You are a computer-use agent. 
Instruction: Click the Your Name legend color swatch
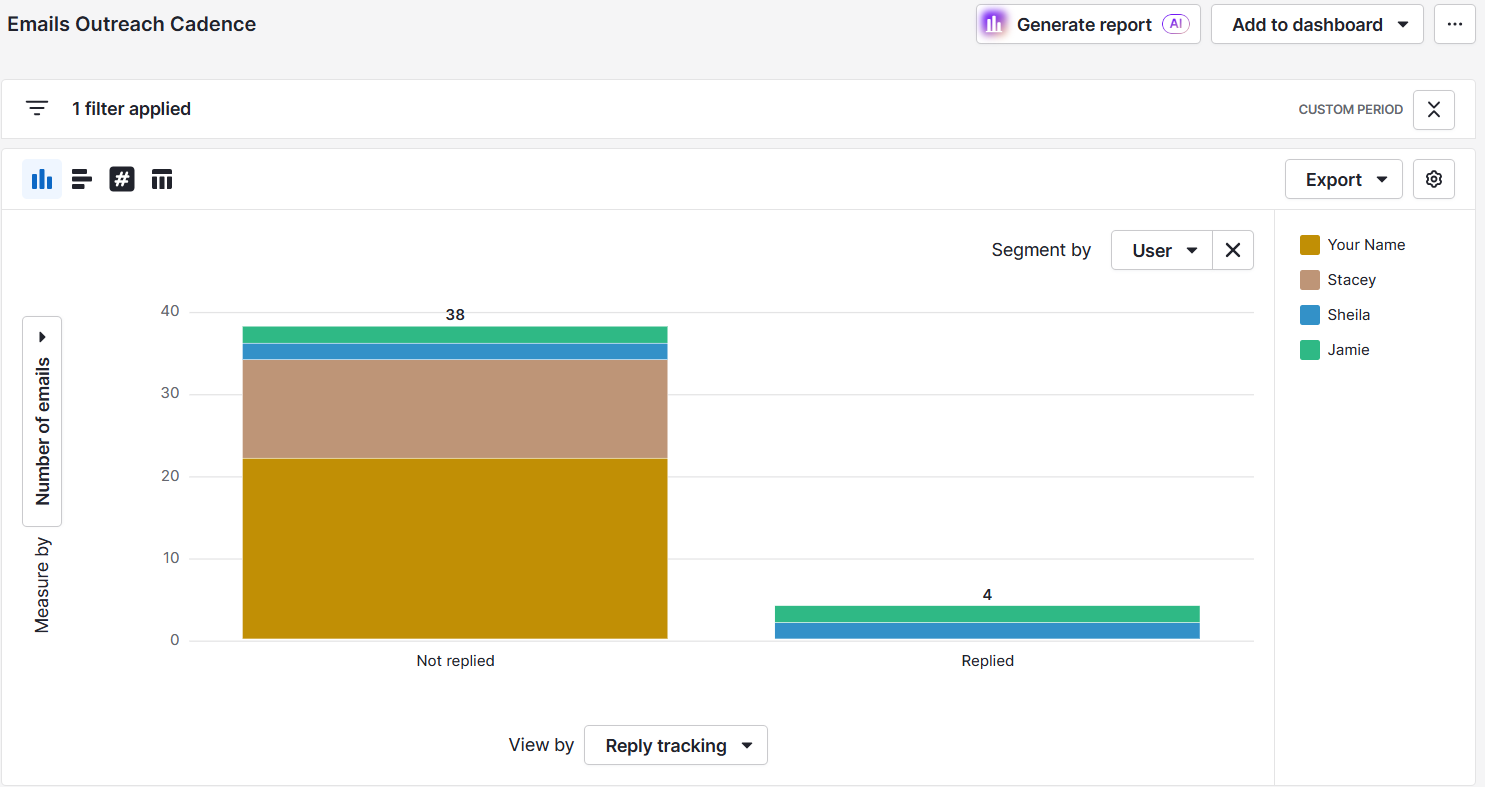coord(1310,245)
